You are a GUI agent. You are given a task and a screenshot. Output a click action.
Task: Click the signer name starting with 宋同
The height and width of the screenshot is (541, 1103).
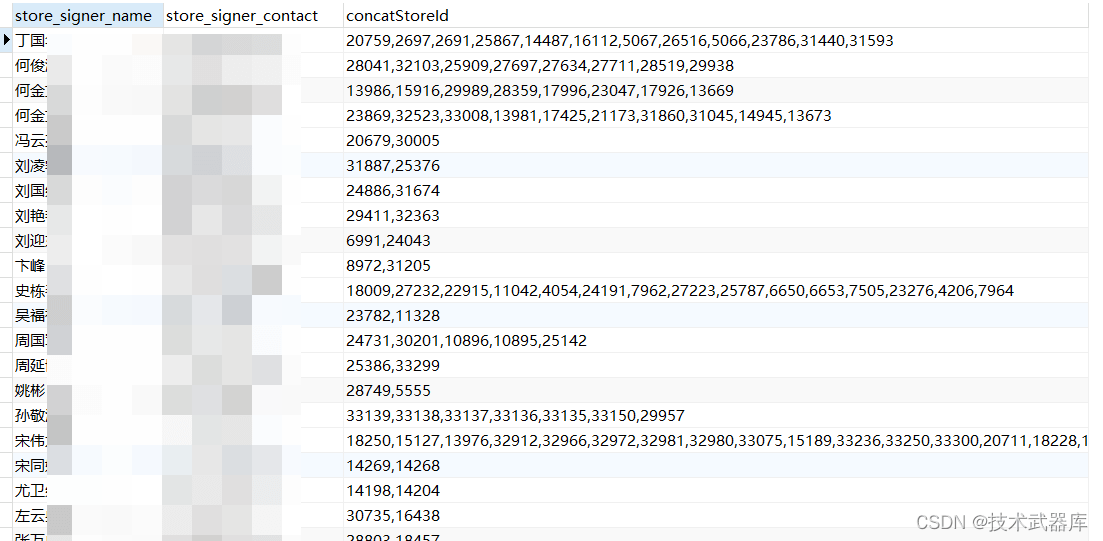coord(32,466)
